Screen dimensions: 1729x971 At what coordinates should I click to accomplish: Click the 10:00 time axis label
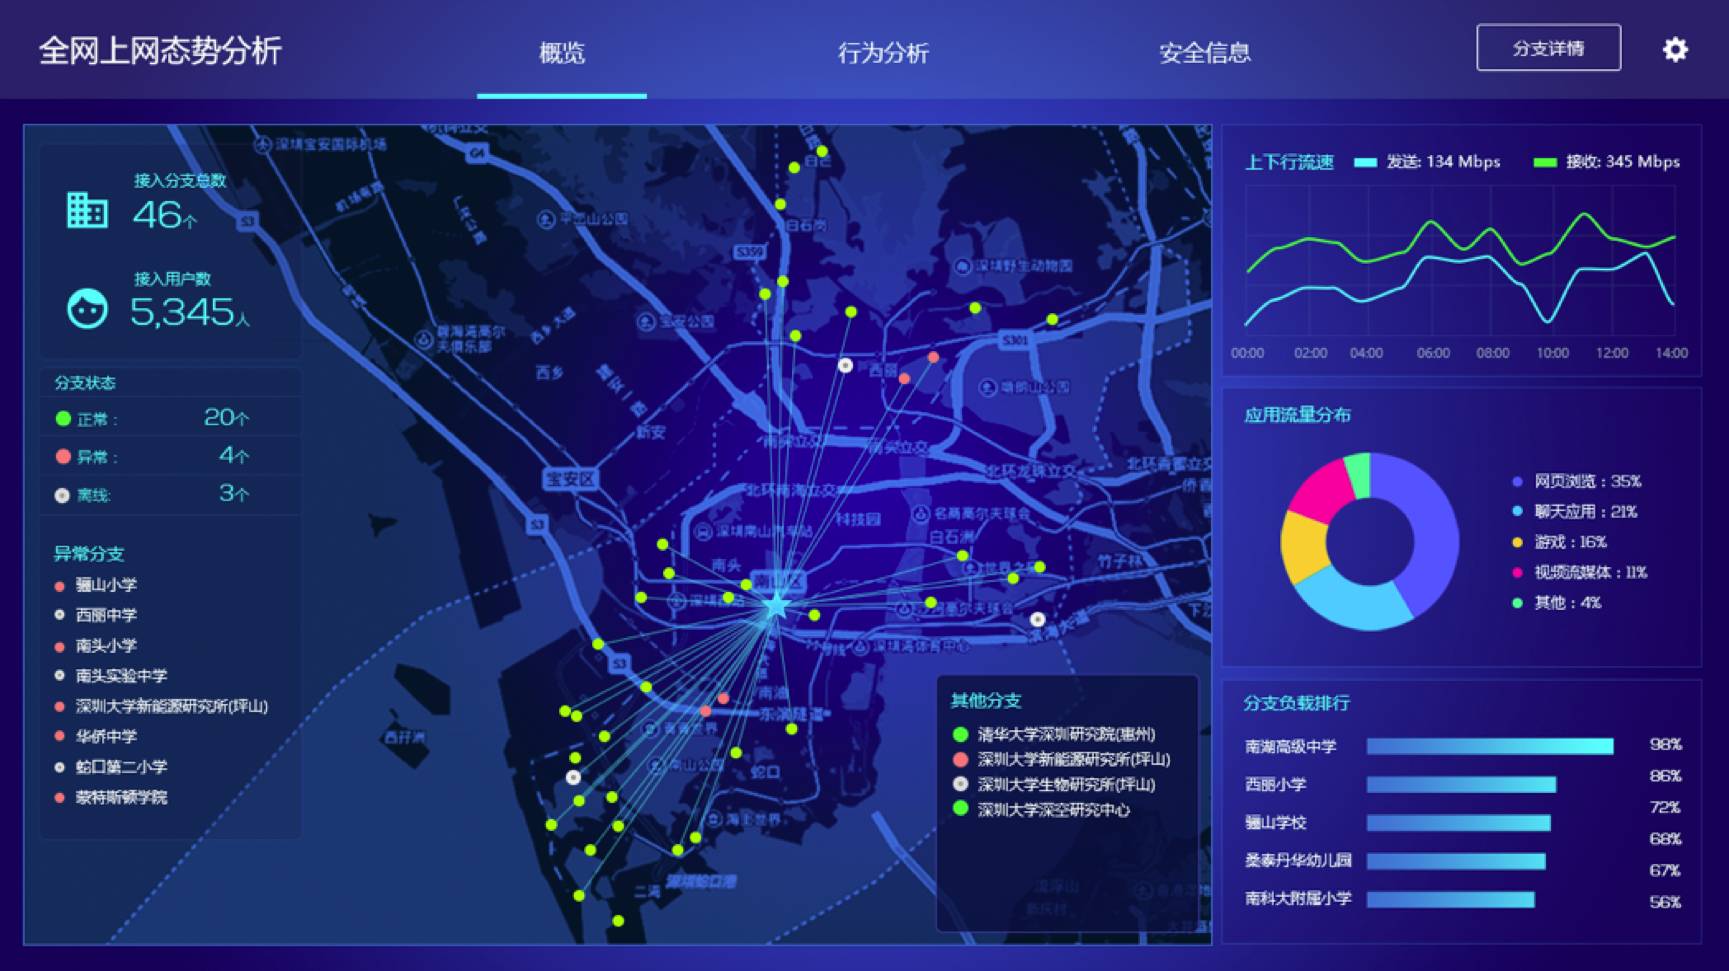click(x=1552, y=353)
